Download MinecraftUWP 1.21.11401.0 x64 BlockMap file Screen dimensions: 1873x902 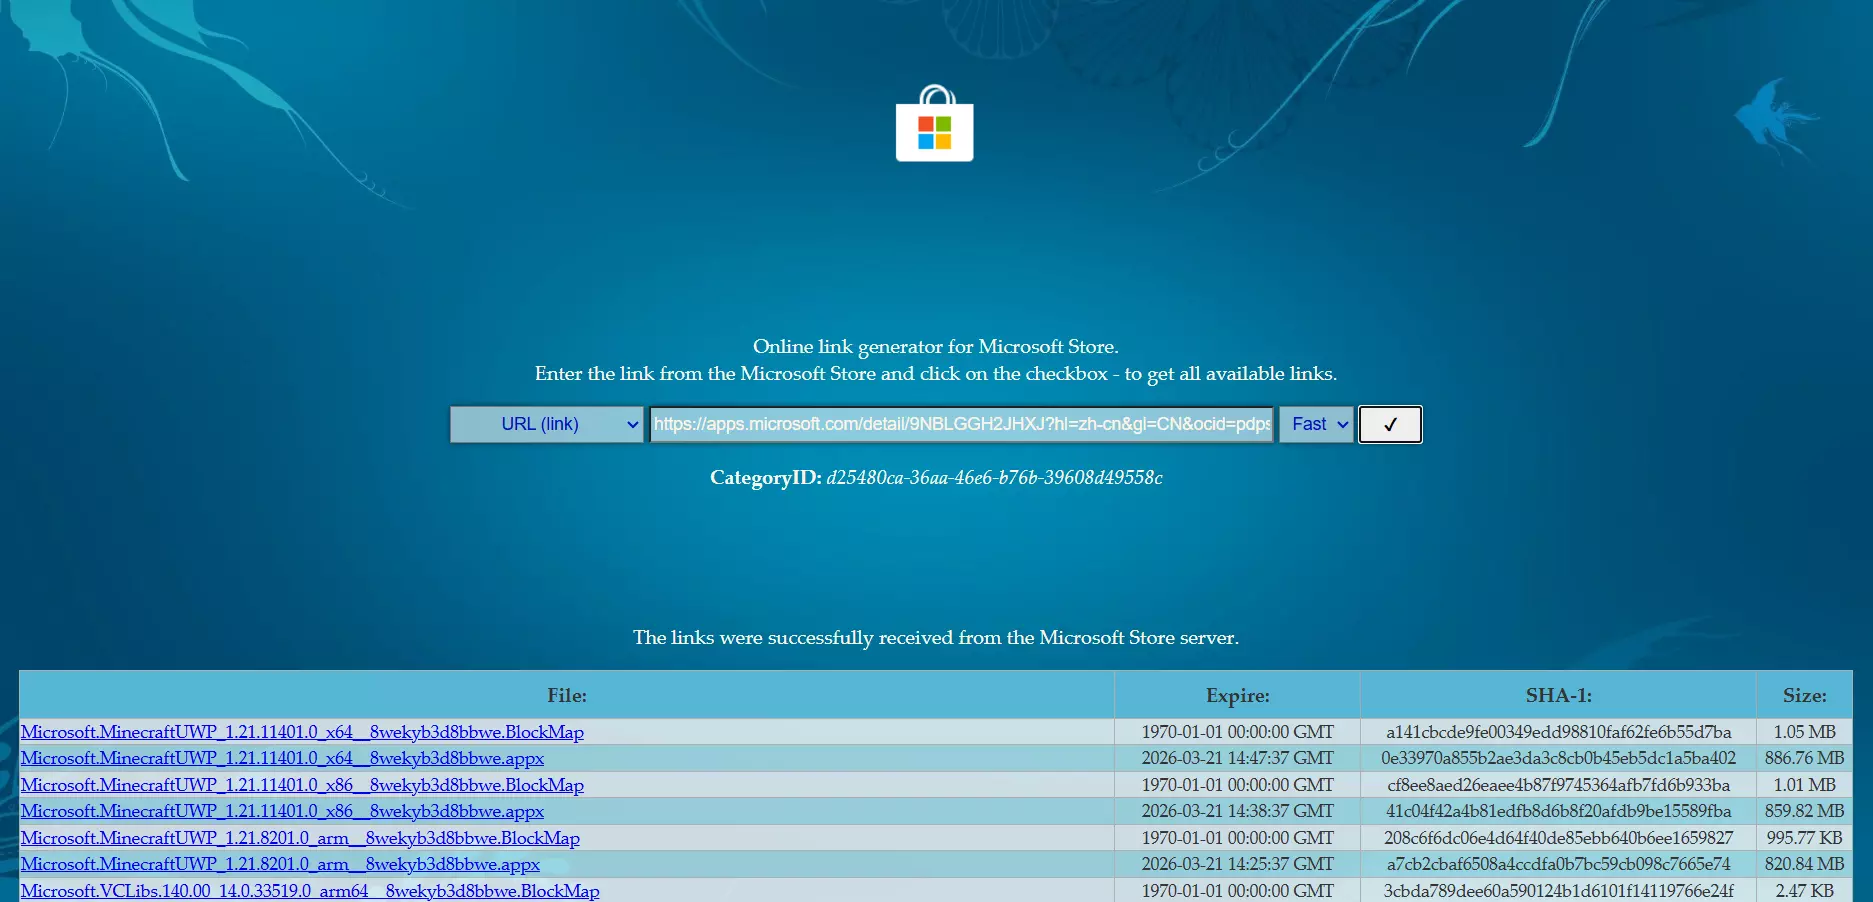302,732
